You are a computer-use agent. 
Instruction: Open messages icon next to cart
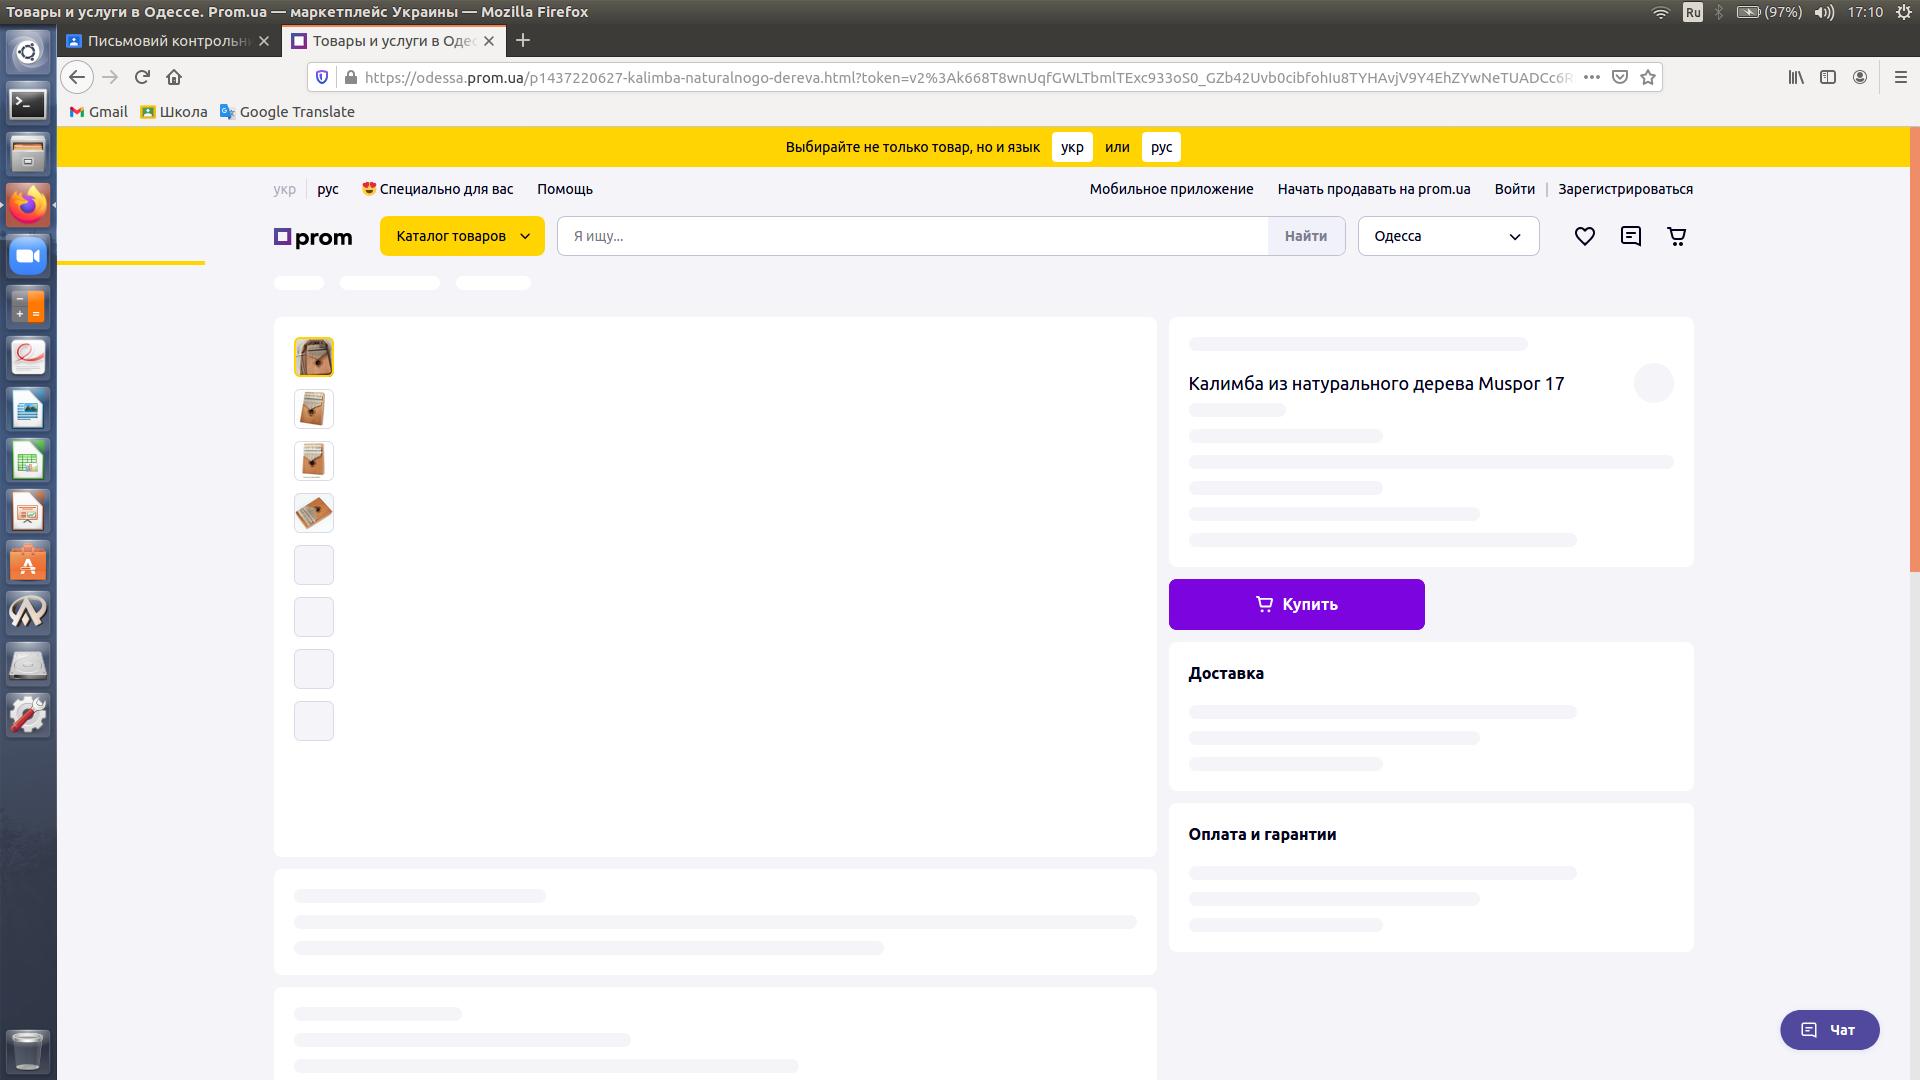pyautogui.click(x=1630, y=237)
